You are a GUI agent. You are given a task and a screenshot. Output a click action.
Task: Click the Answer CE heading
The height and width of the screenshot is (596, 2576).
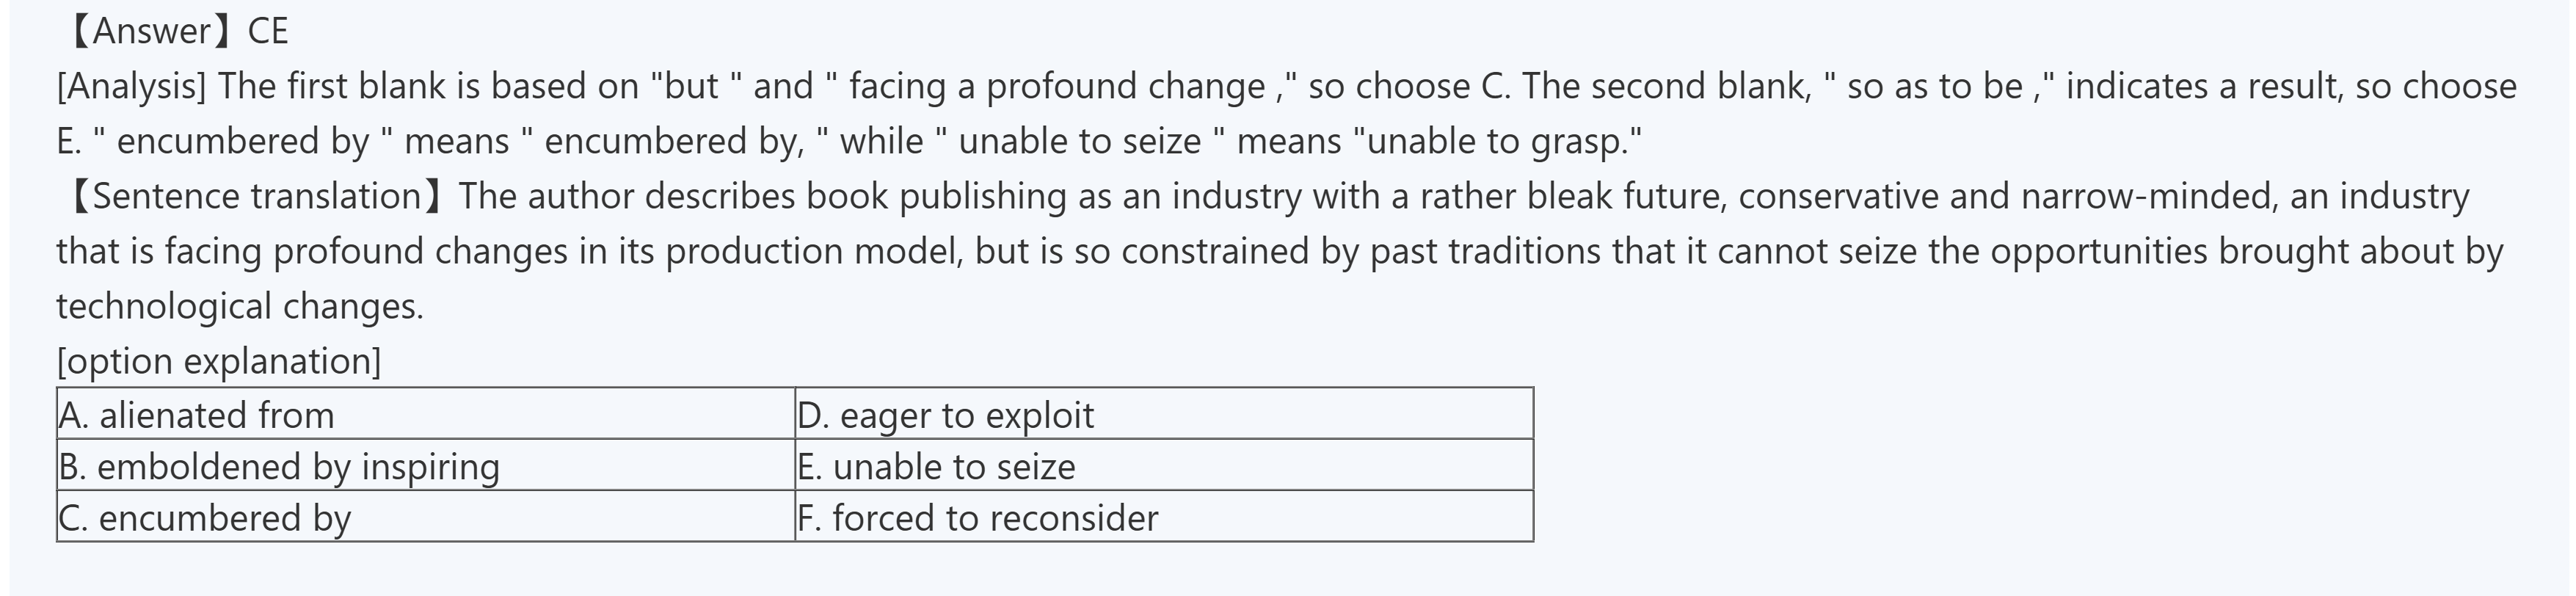click(176, 32)
